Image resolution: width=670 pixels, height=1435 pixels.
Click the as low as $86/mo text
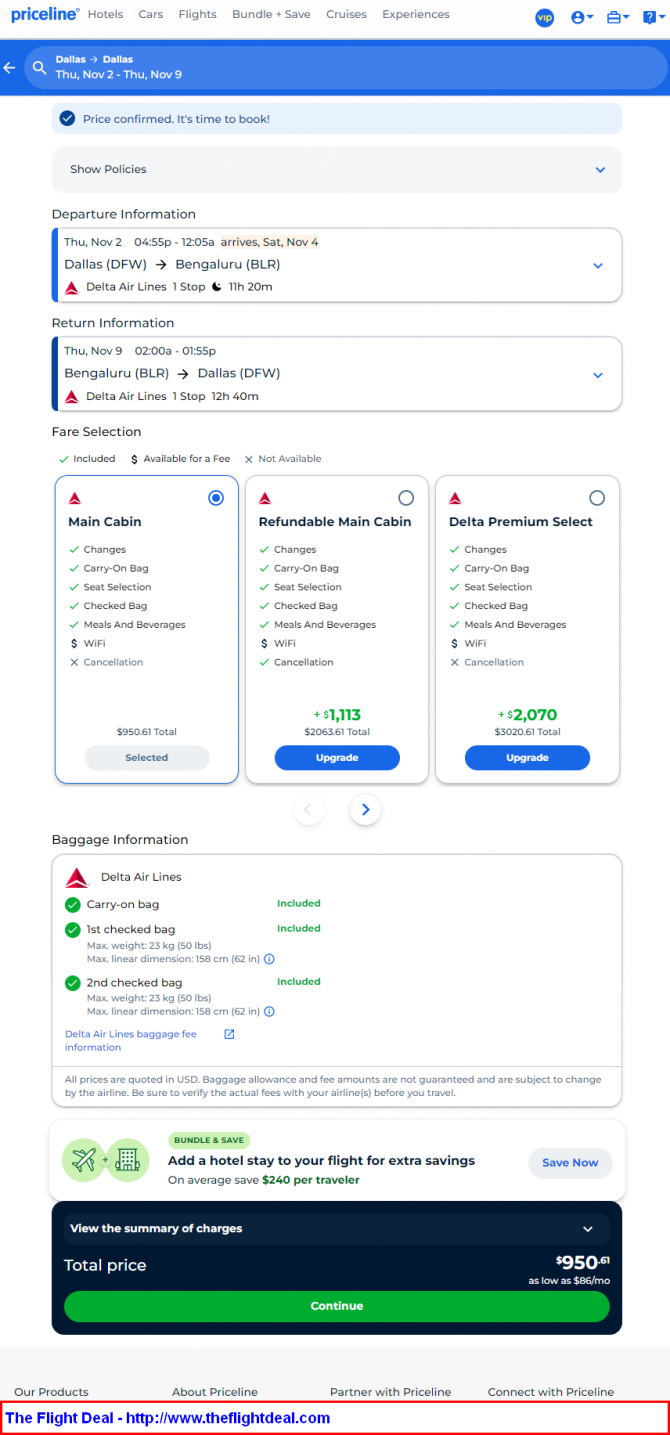(569, 1280)
